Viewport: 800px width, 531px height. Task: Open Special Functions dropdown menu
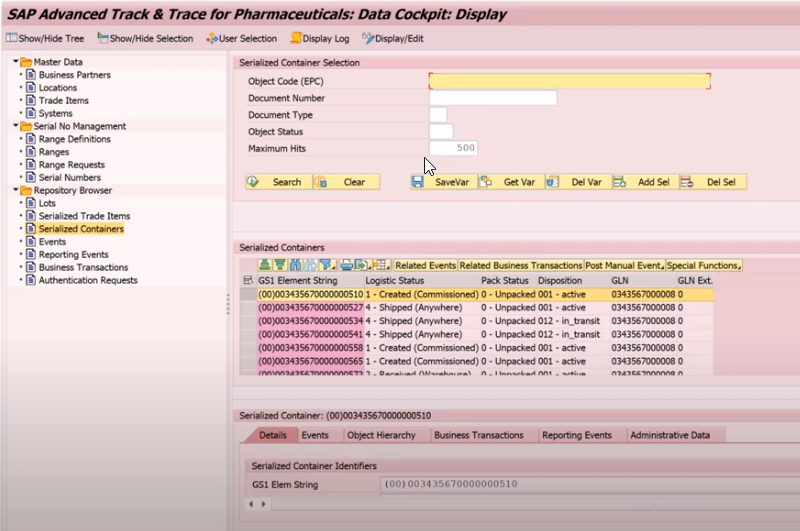(x=704, y=265)
